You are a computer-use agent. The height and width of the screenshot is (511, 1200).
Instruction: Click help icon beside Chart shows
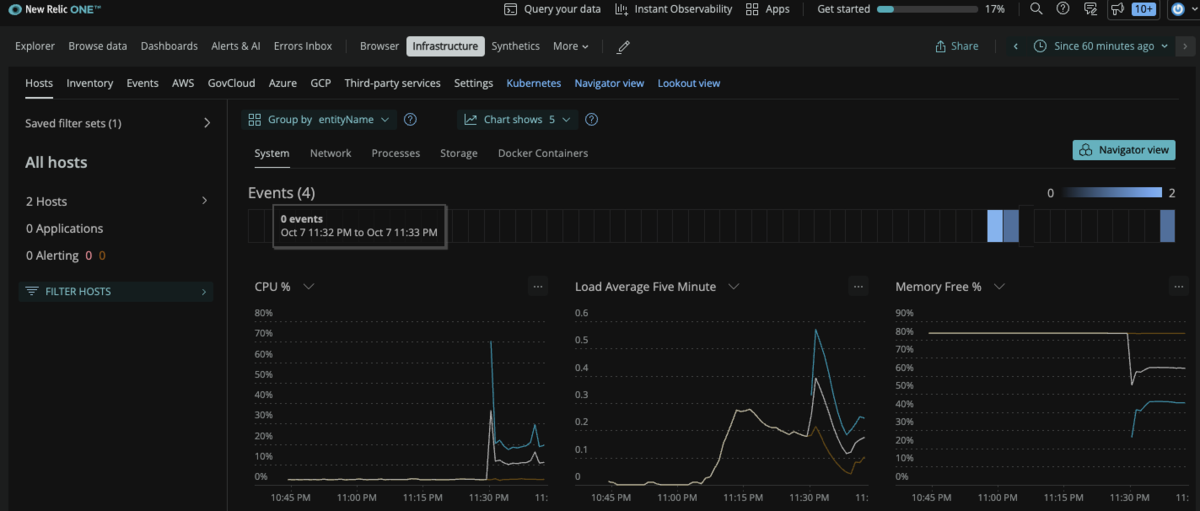pos(592,119)
